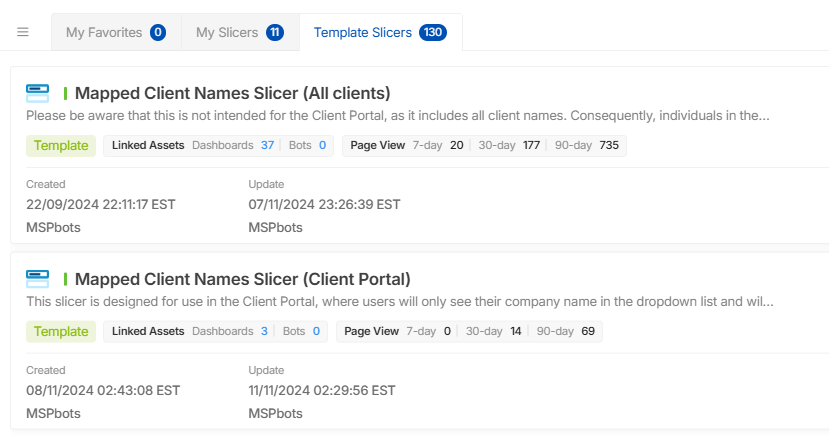
Task: Switch to the My Favorites tab
Action: tap(116, 32)
